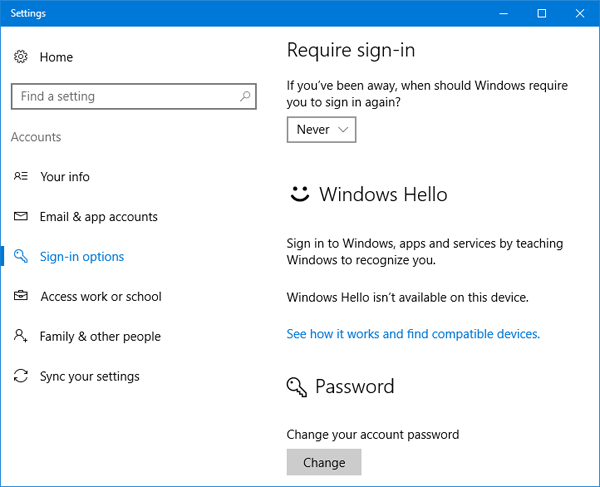Click the envelope icon for Email accounts
This screenshot has height=487, width=600.
[21, 217]
